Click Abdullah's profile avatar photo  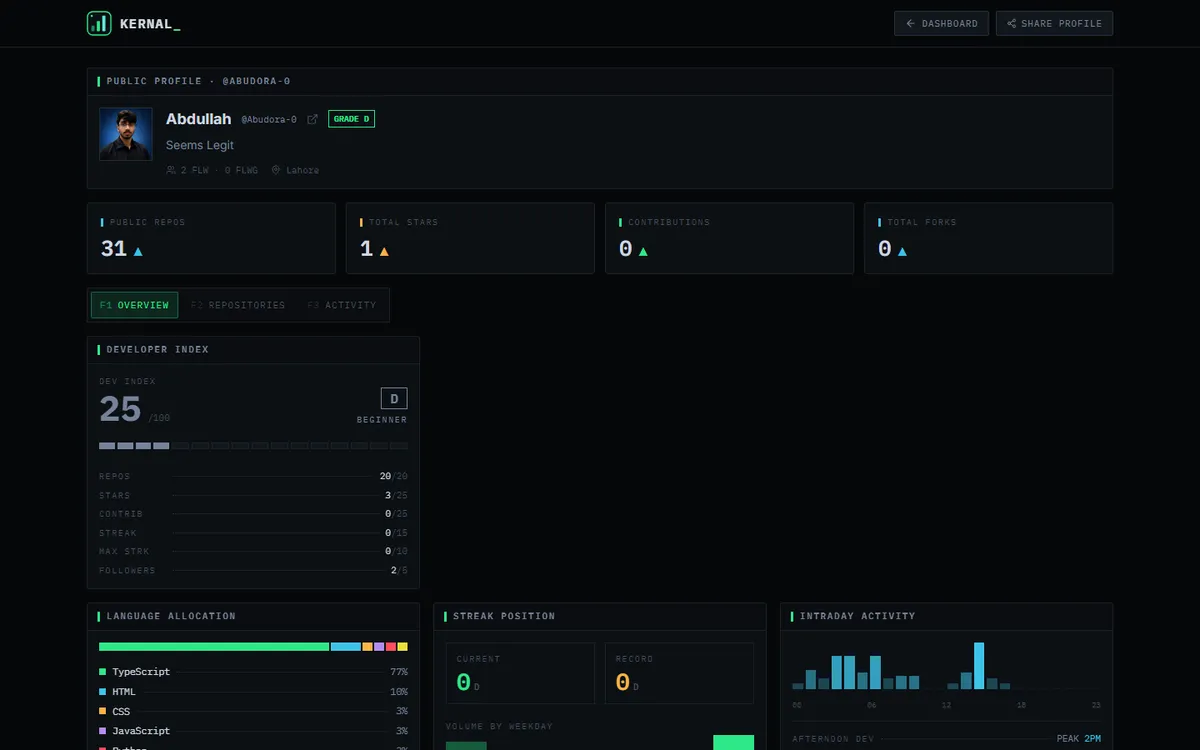(126, 134)
